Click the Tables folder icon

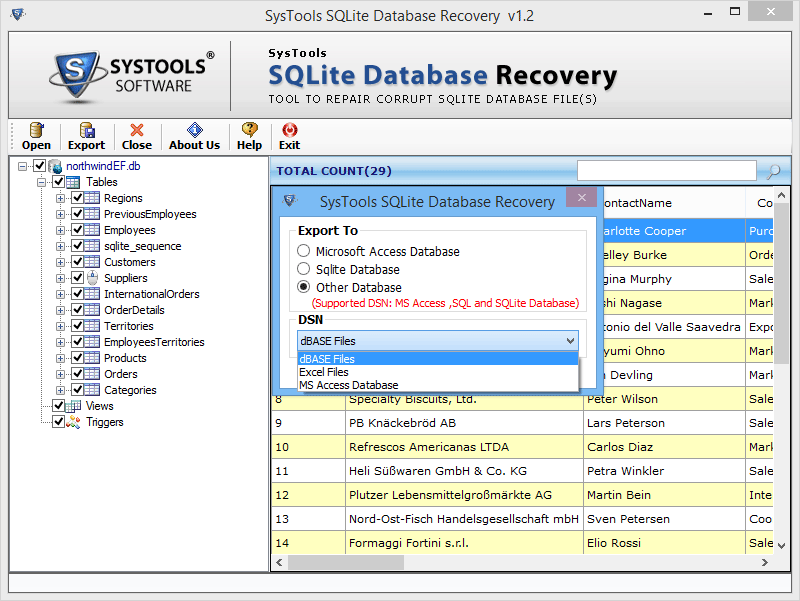pos(73,182)
